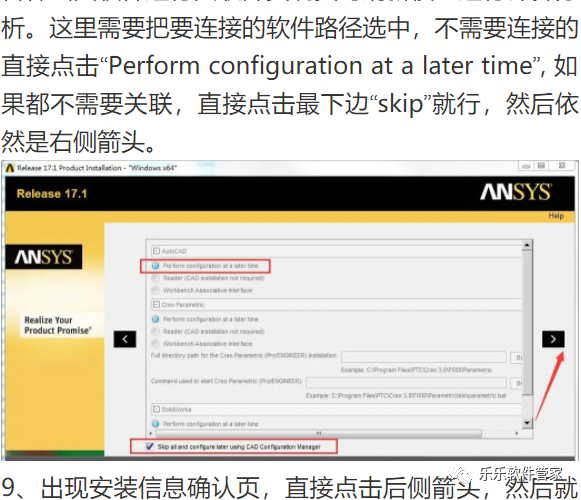The height and width of the screenshot is (500, 581).
Task: Minimize the Product Installation window
Action: 525,166
